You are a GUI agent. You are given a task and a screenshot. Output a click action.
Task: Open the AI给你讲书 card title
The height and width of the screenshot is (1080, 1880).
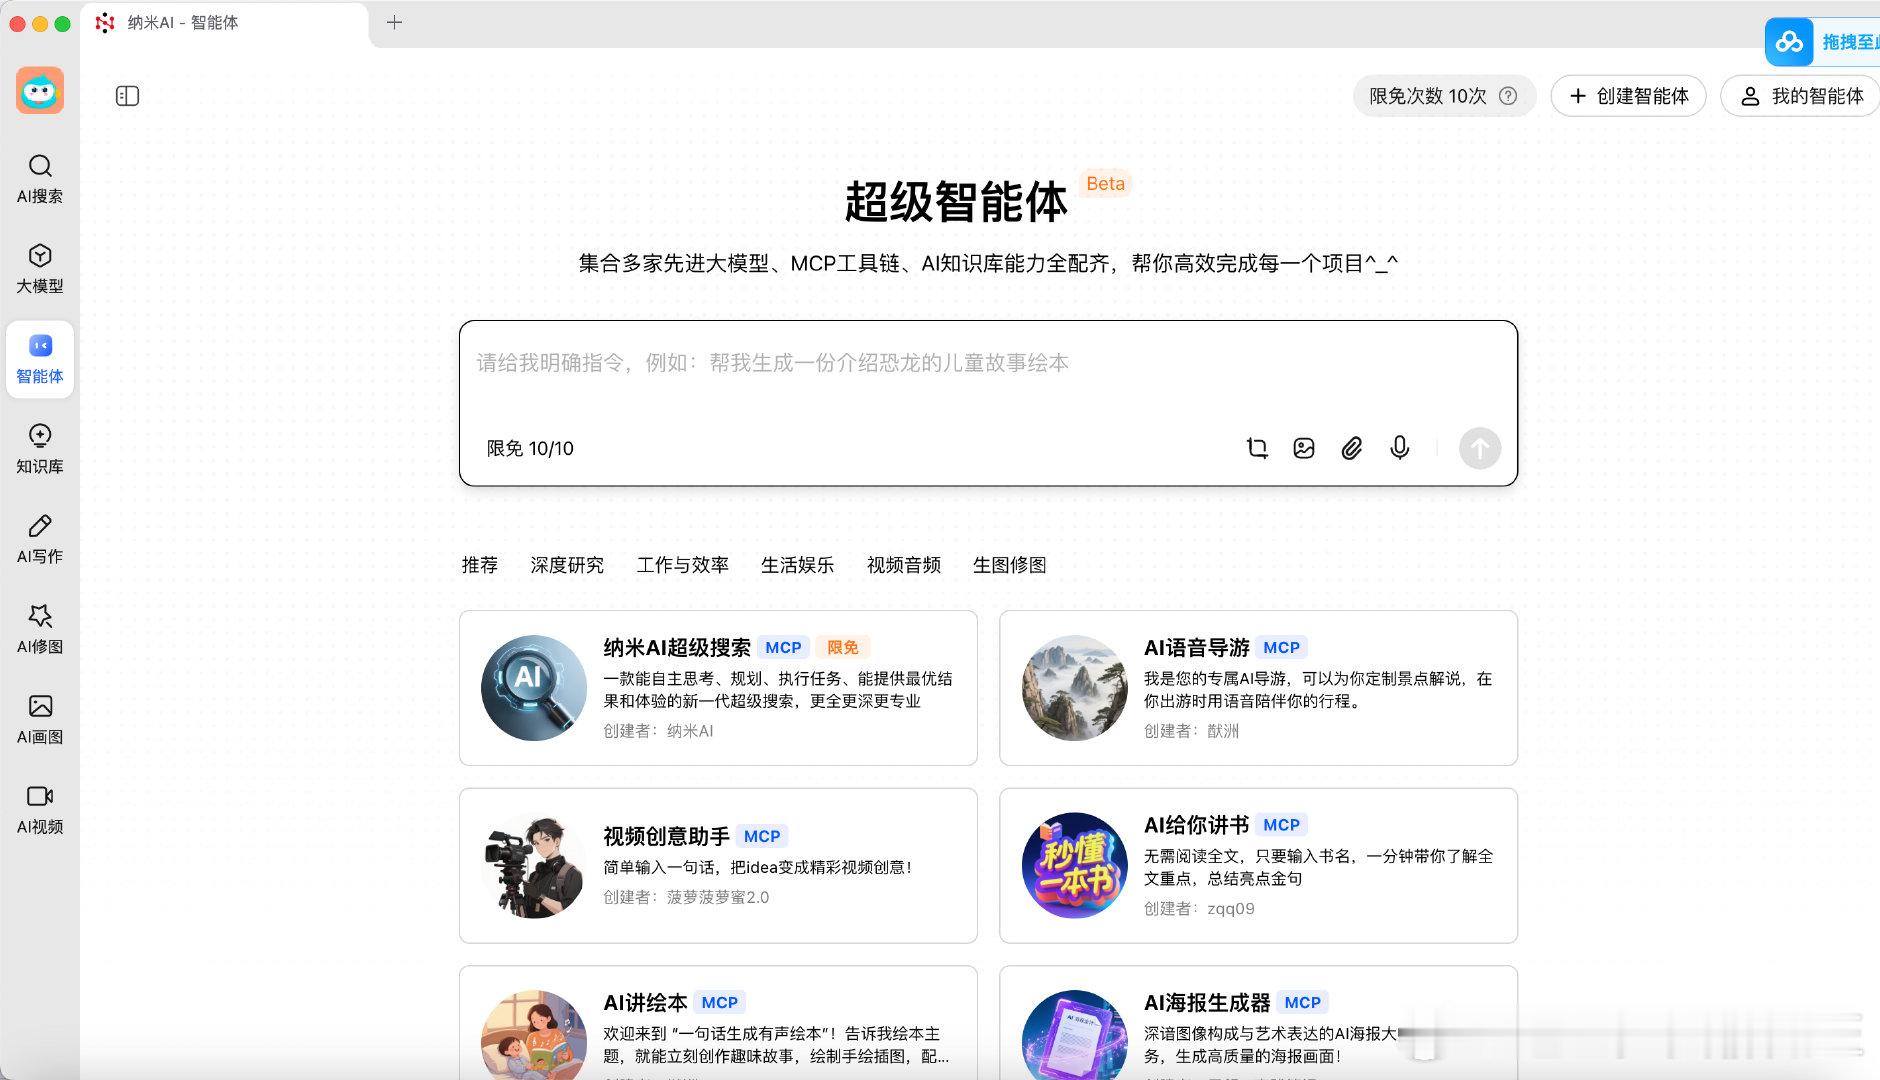click(1197, 825)
